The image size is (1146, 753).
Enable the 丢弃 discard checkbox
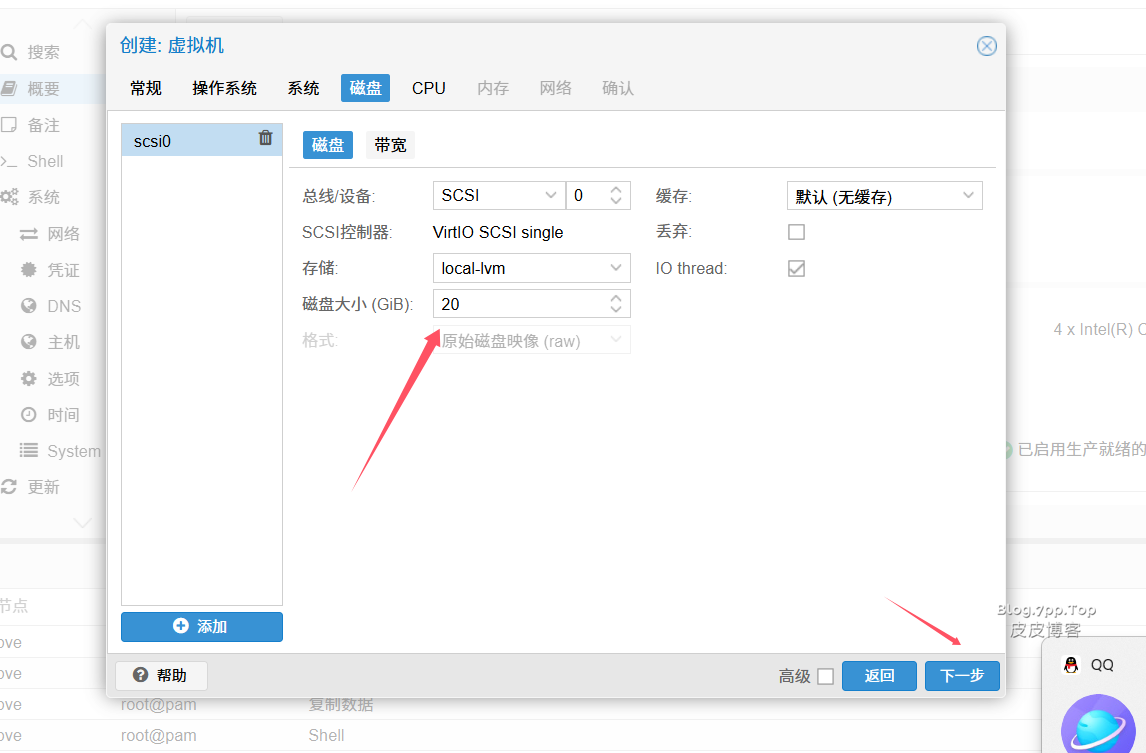[x=796, y=232]
